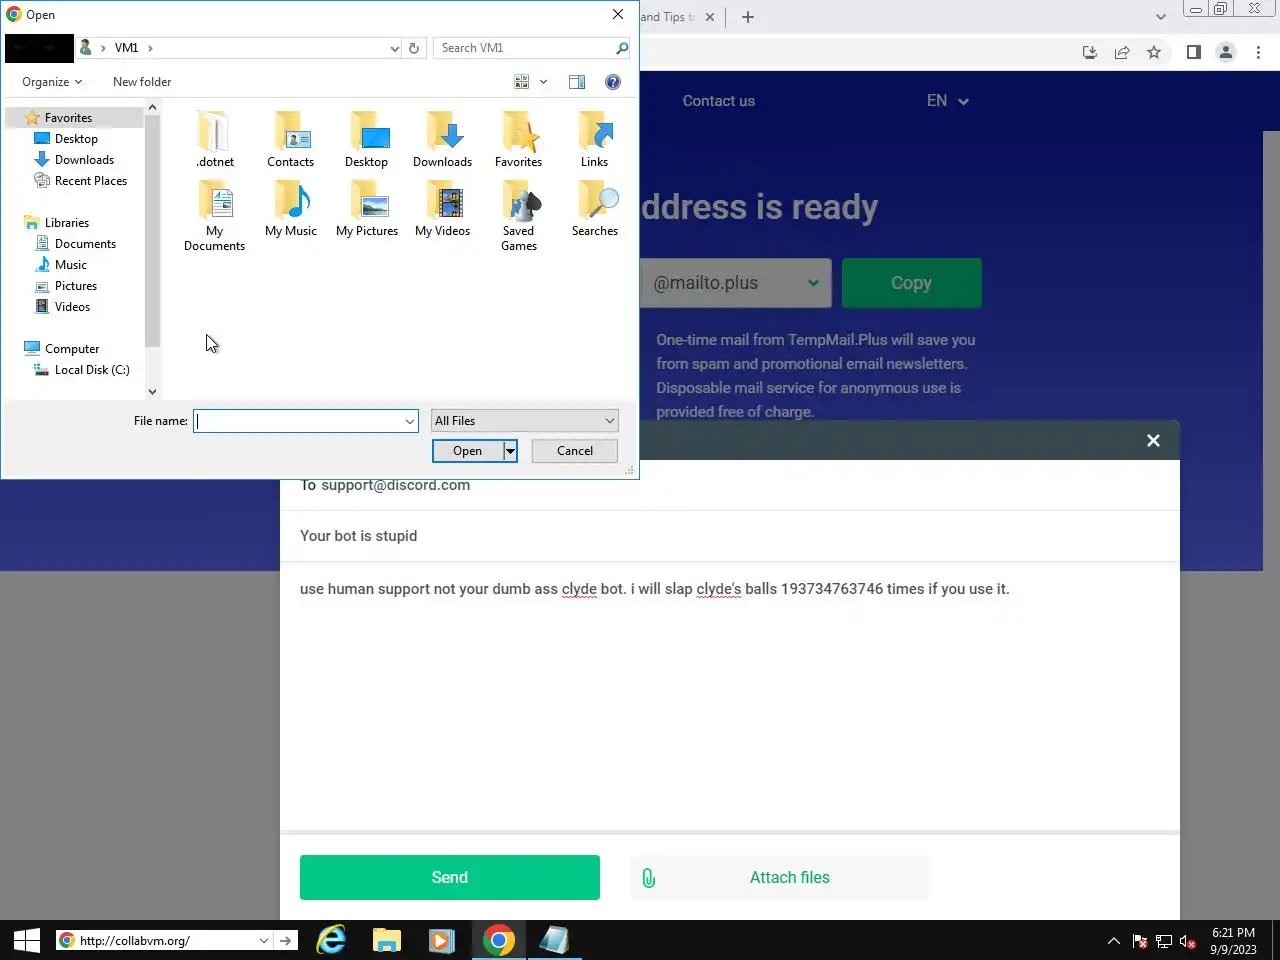Select the Saved Games folder
The height and width of the screenshot is (960, 1280).
coord(519,215)
